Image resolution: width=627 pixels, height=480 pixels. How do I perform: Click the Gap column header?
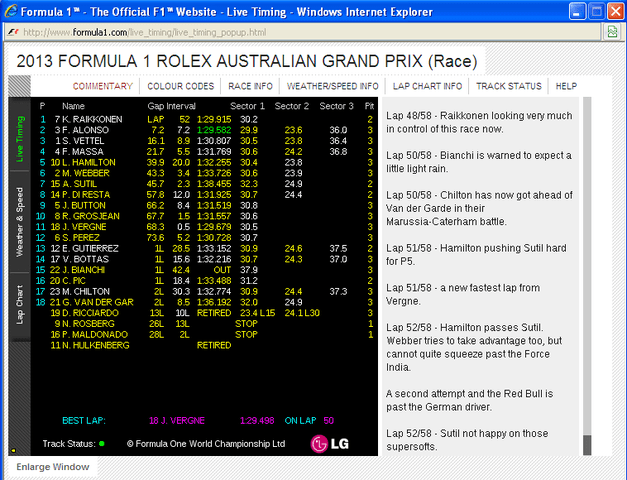pyautogui.click(x=155, y=106)
